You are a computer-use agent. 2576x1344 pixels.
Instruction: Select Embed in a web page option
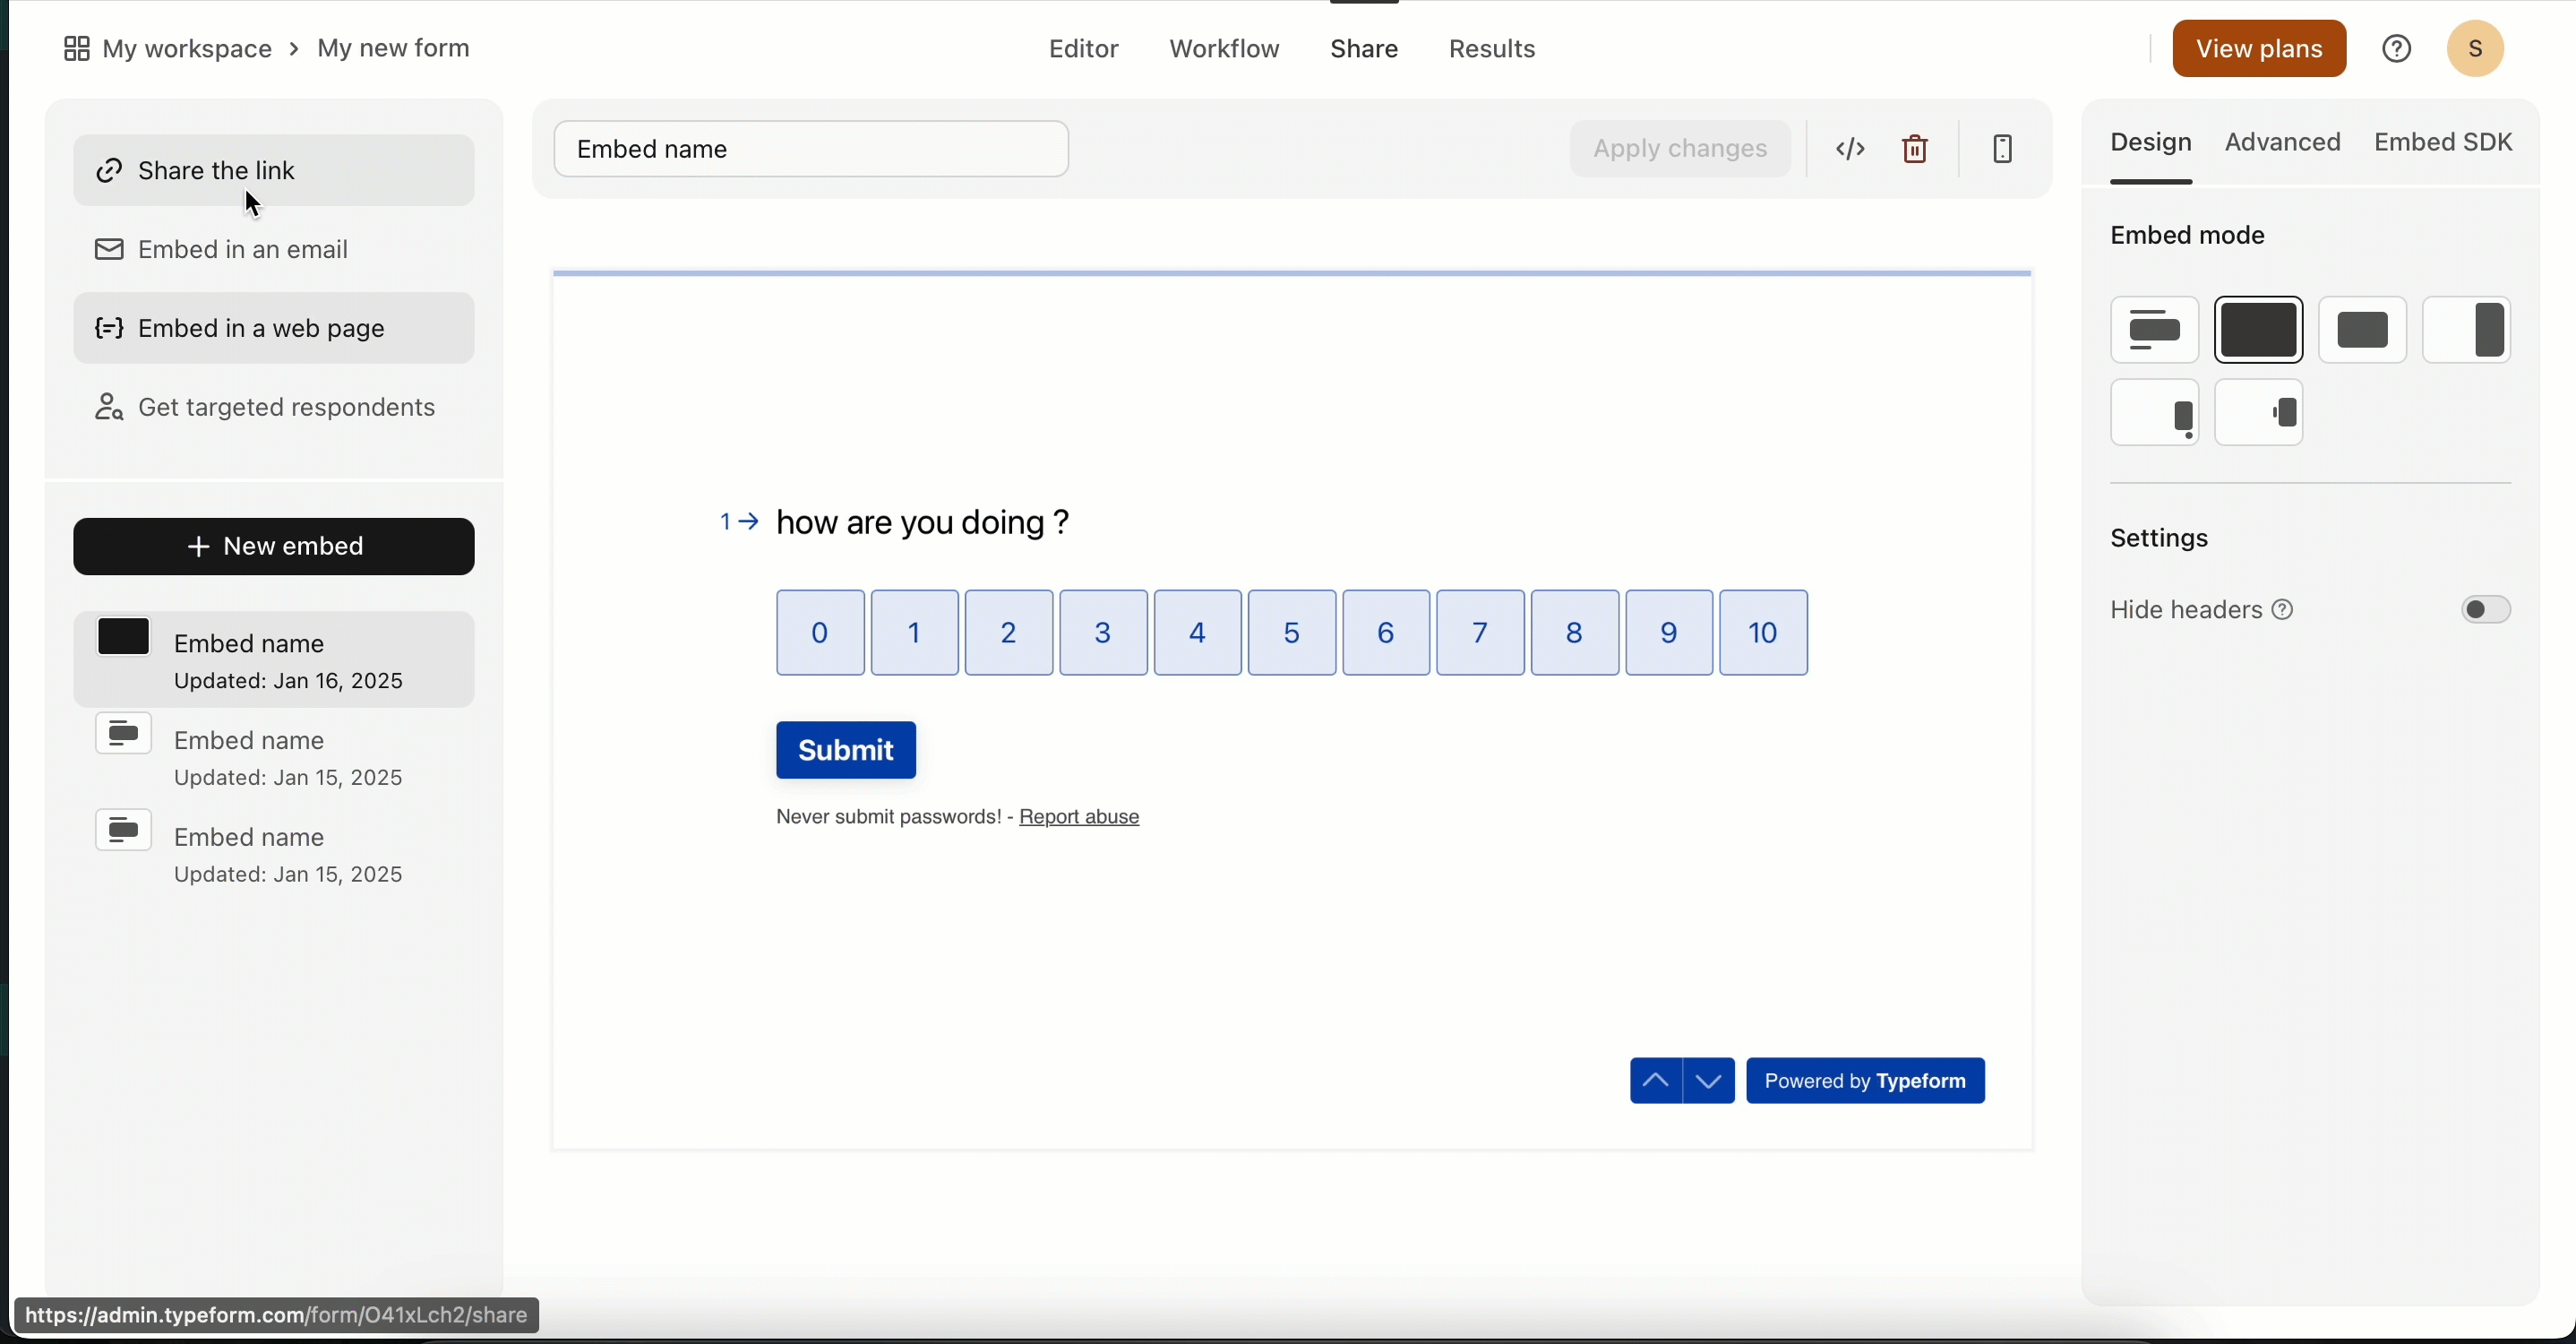coord(274,329)
